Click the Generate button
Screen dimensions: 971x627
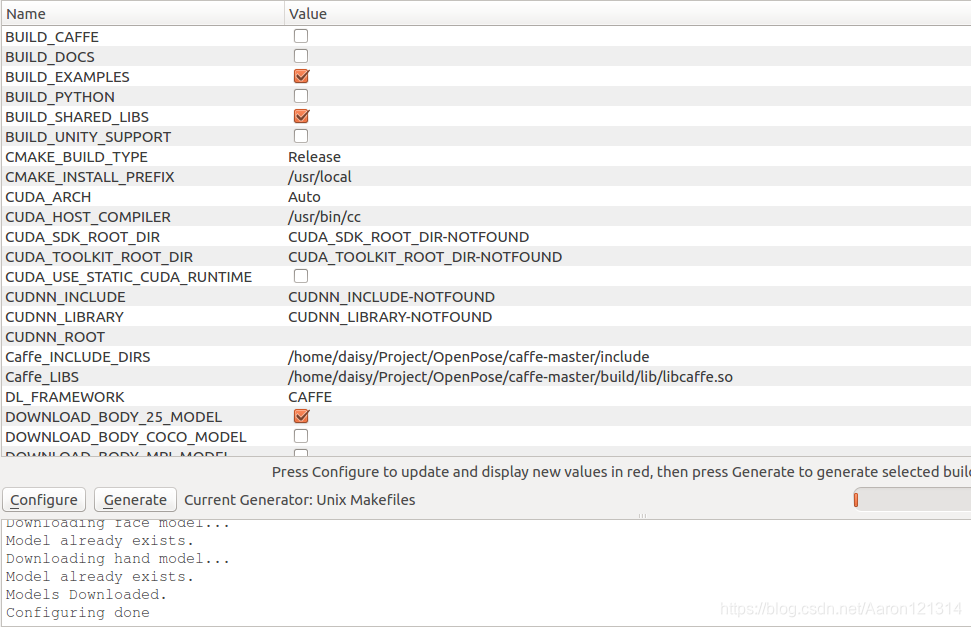(x=135, y=499)
